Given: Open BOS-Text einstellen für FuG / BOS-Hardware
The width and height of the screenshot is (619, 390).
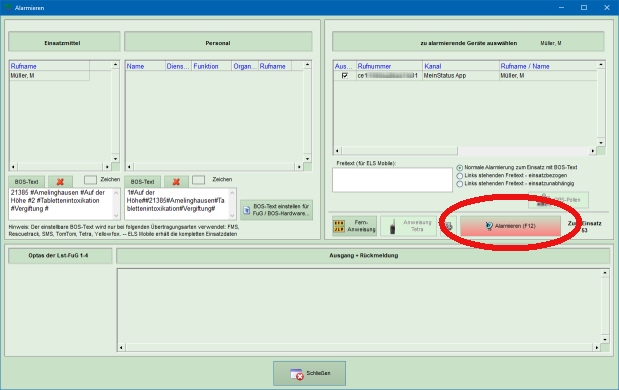Looking at the screenshot, I should [x=277, y=210].
